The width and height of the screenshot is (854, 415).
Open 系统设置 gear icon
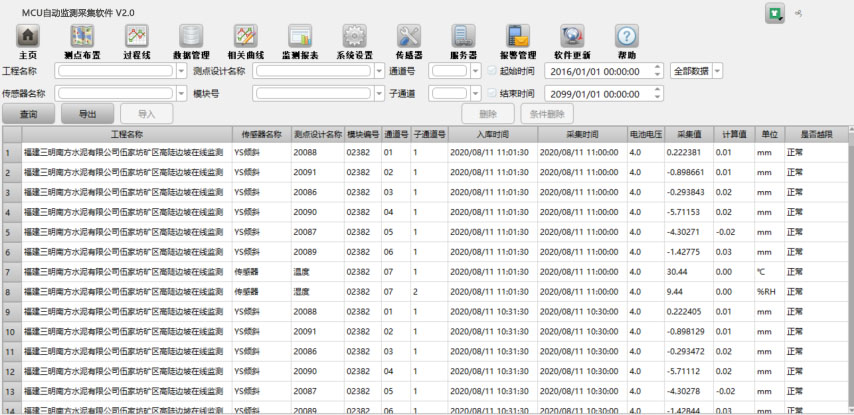coord(355,36)
